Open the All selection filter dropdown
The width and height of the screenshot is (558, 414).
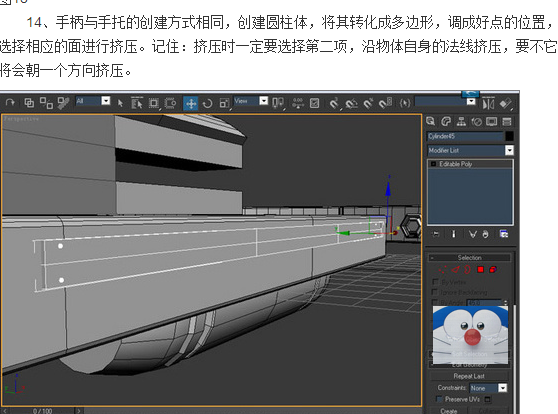[x=106, y=101]
